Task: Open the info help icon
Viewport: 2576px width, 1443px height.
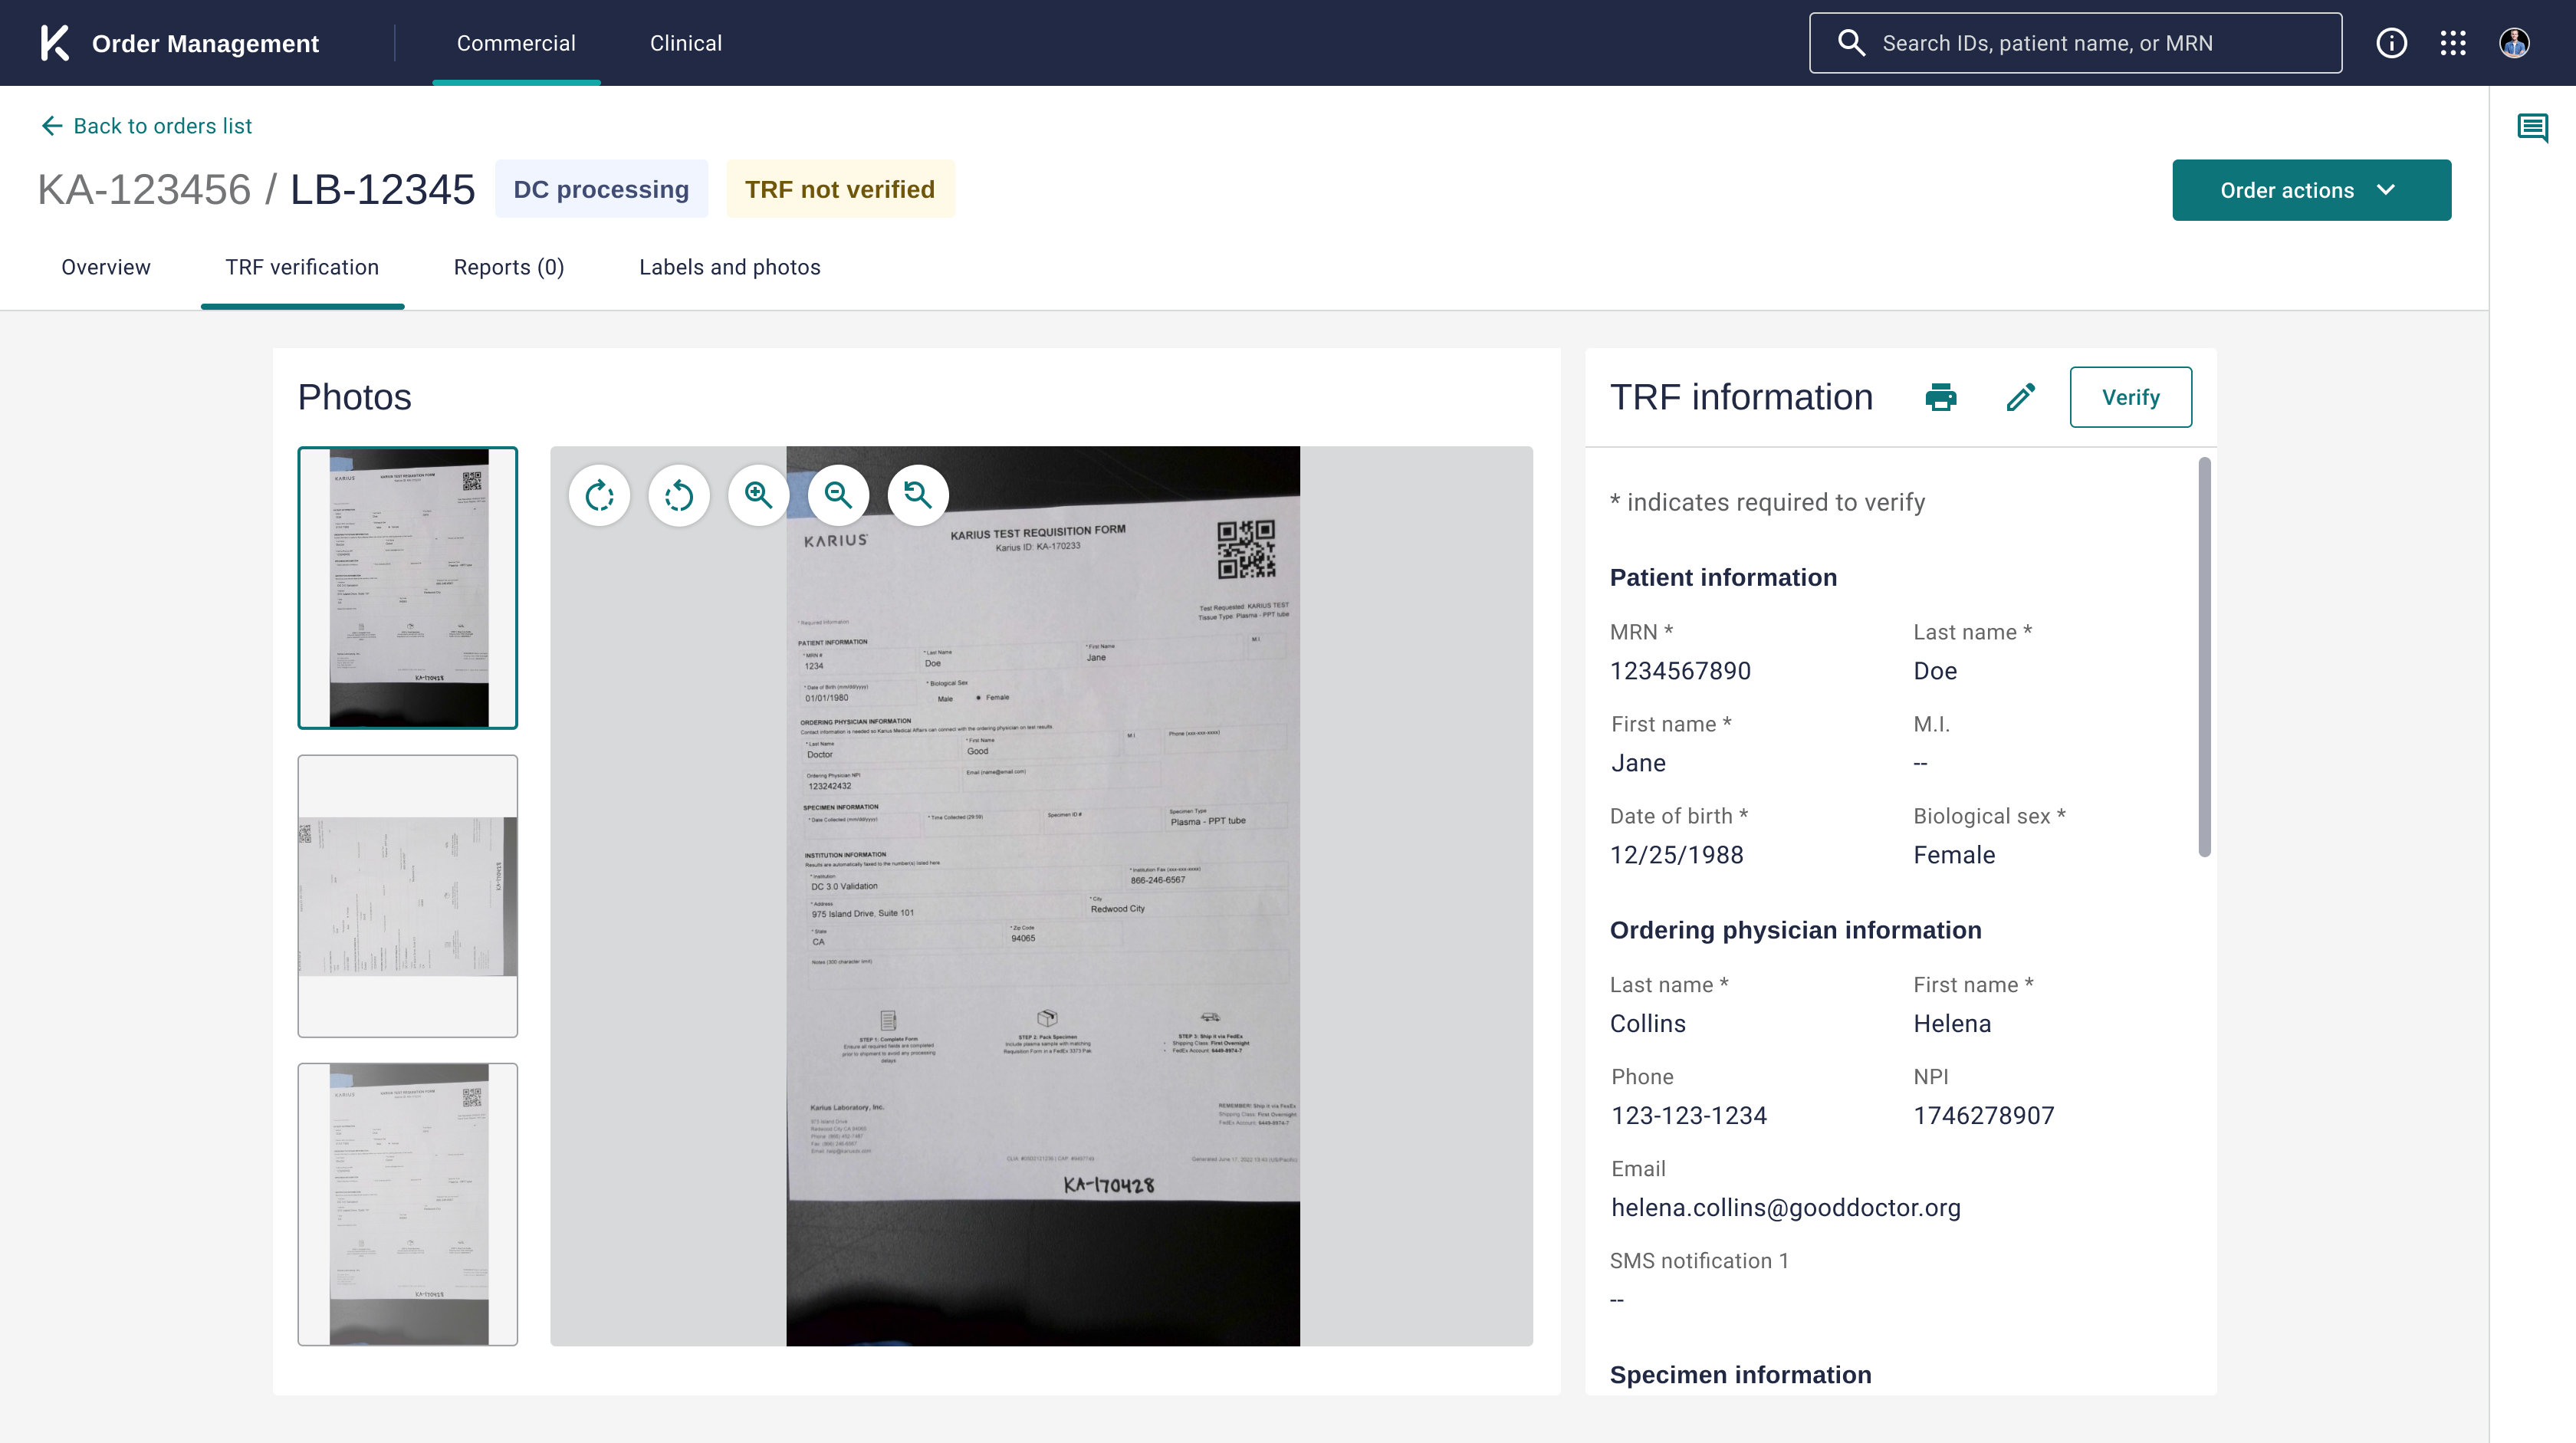Action: [2391, 43]
